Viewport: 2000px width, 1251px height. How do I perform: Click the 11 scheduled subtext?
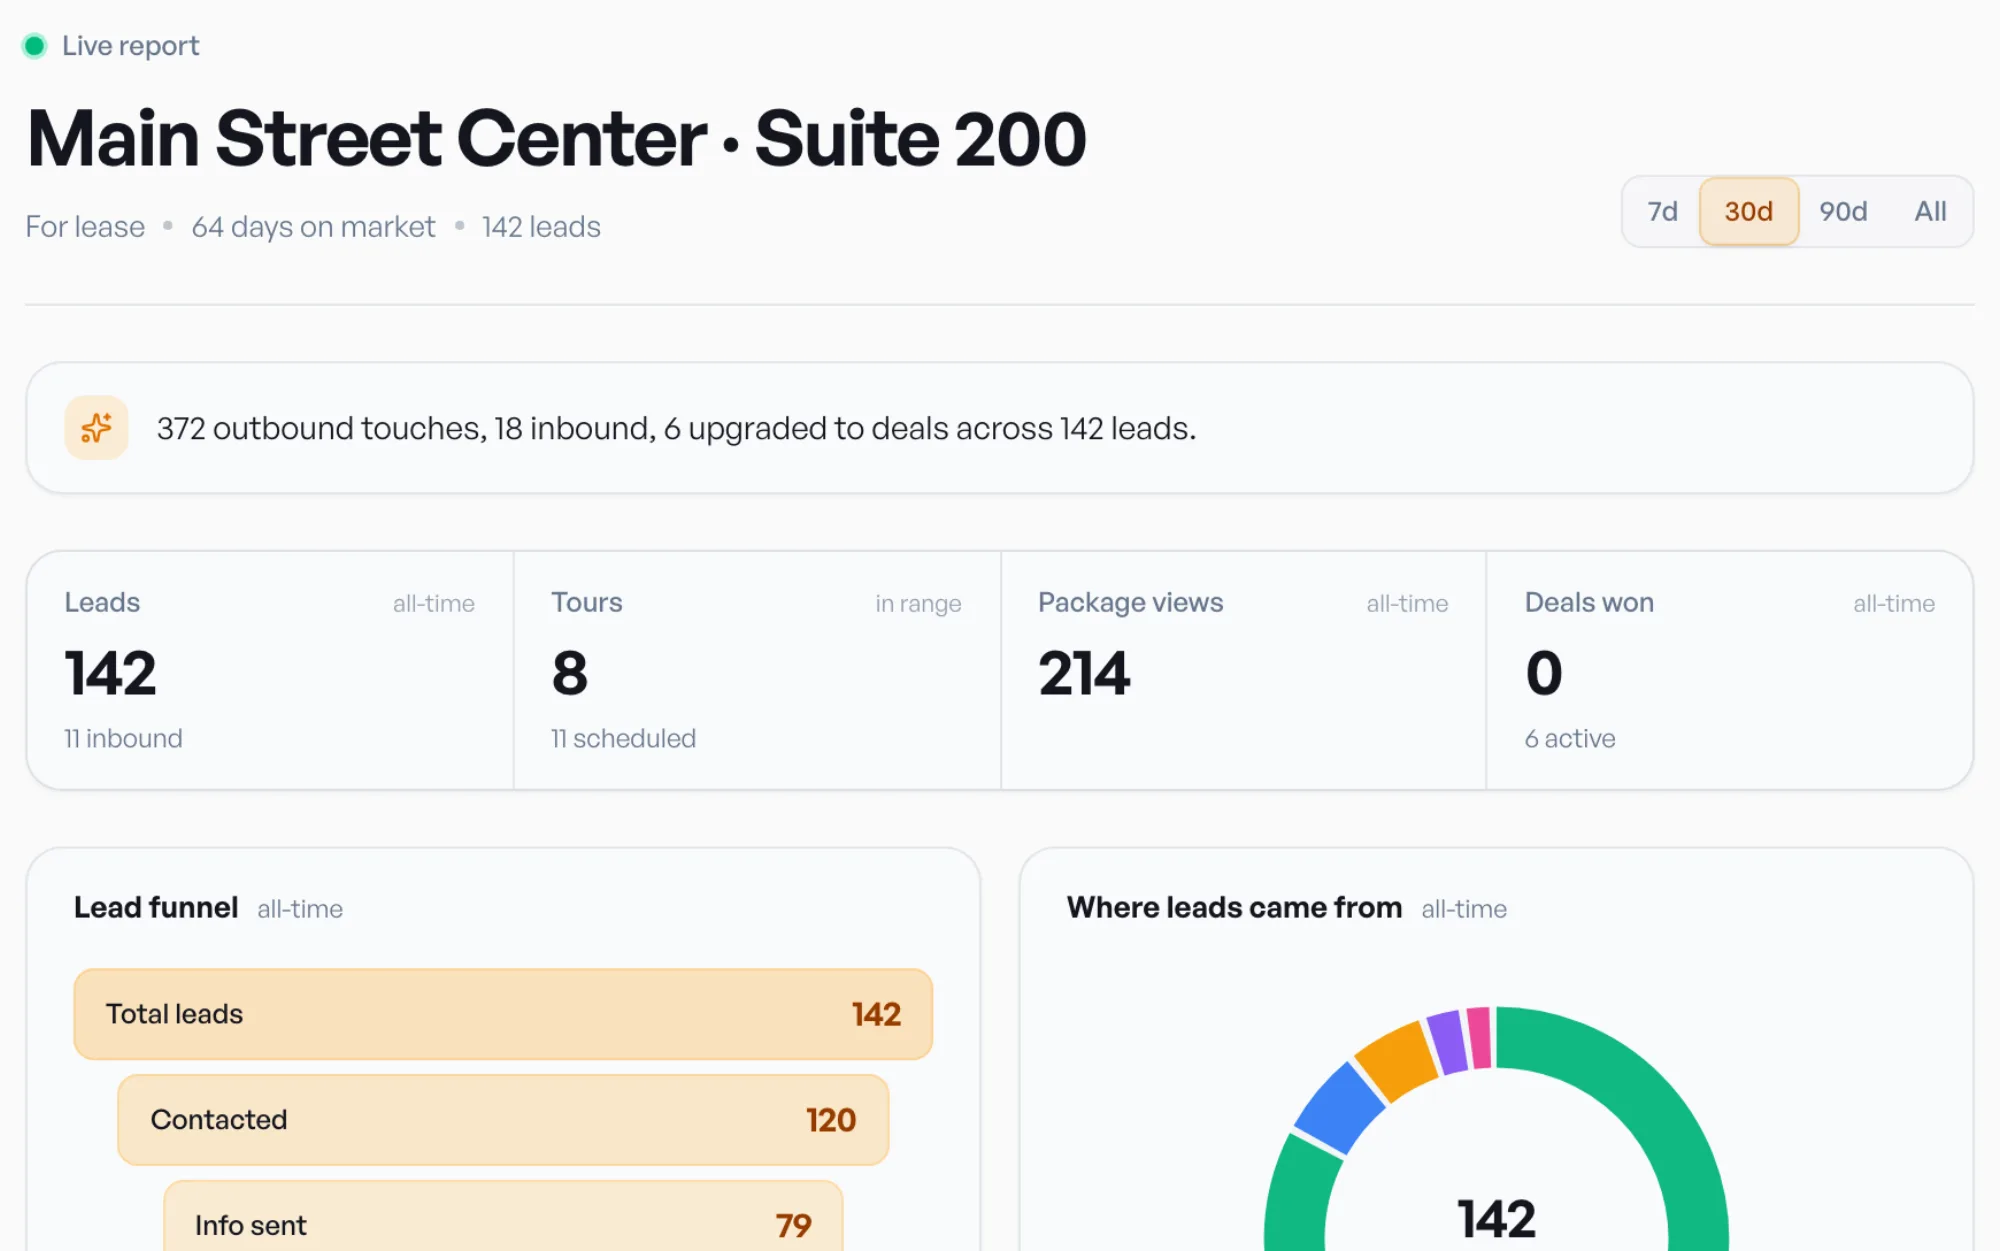tap(623, 738)
